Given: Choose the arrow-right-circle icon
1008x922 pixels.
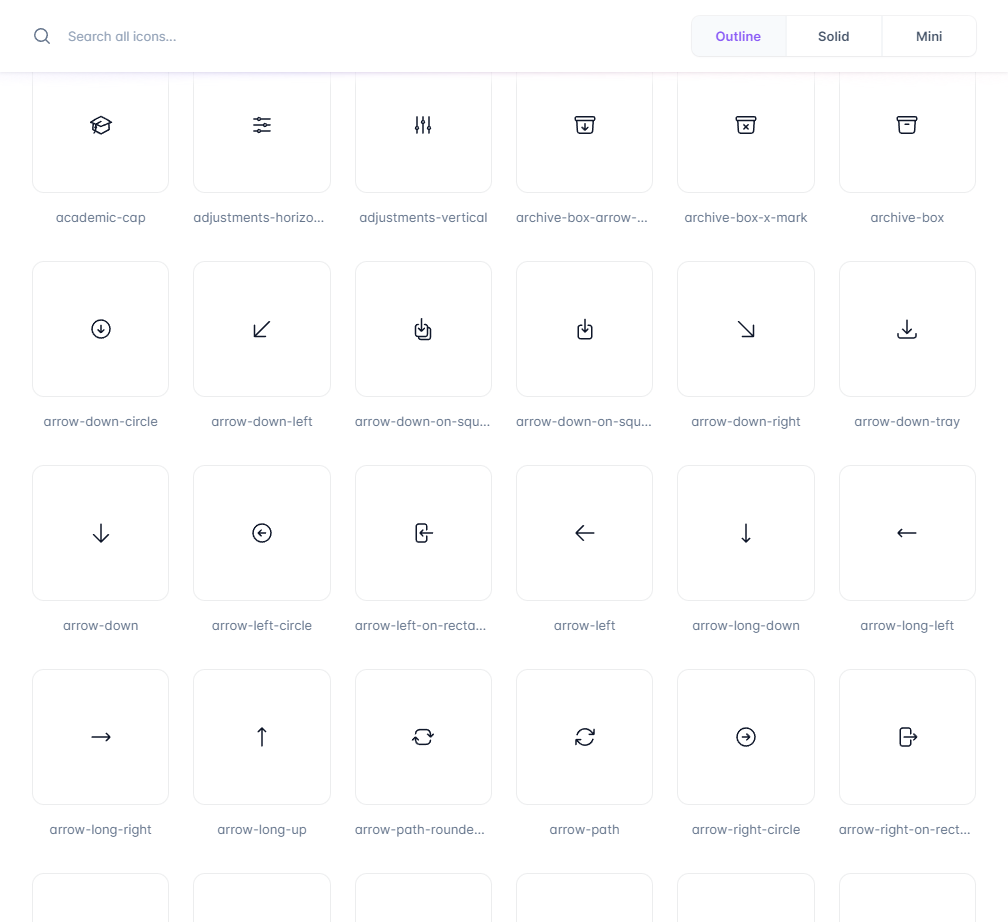Looking at the screenshot, I should tap(745, 737).
